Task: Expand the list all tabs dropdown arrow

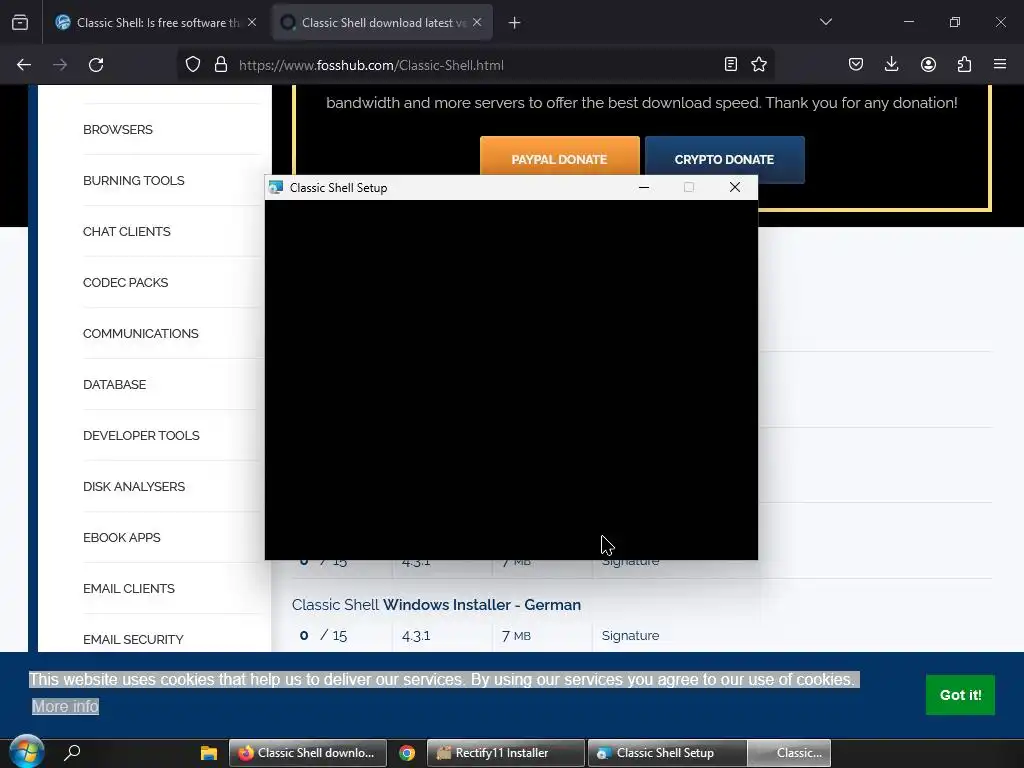Action: click(825, 22)
